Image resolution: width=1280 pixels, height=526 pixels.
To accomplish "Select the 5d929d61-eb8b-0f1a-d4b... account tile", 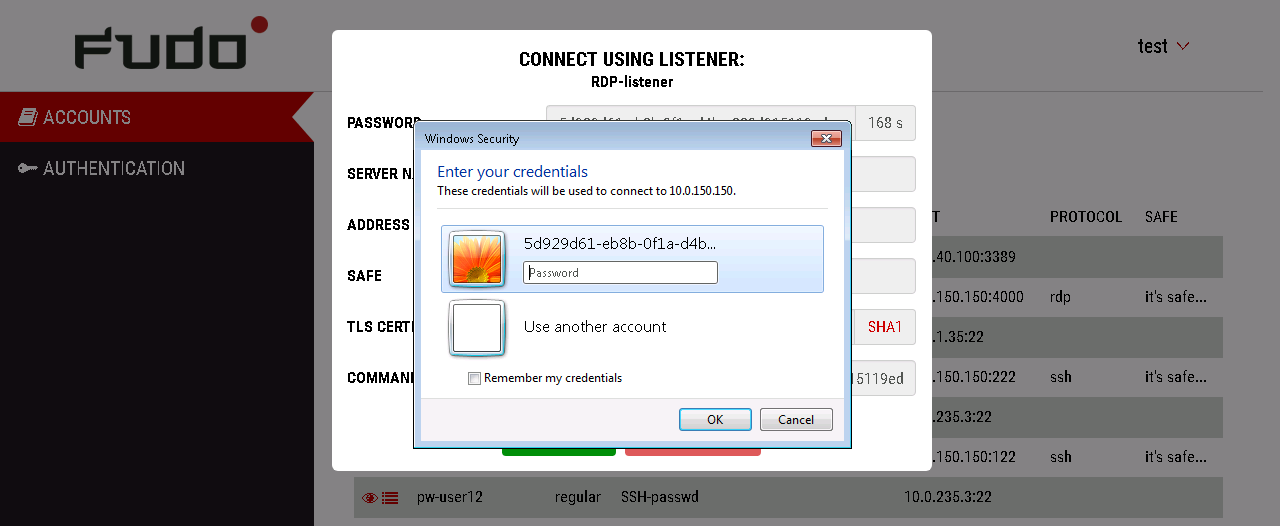I will pyautogui.click(x=632, y=259).
